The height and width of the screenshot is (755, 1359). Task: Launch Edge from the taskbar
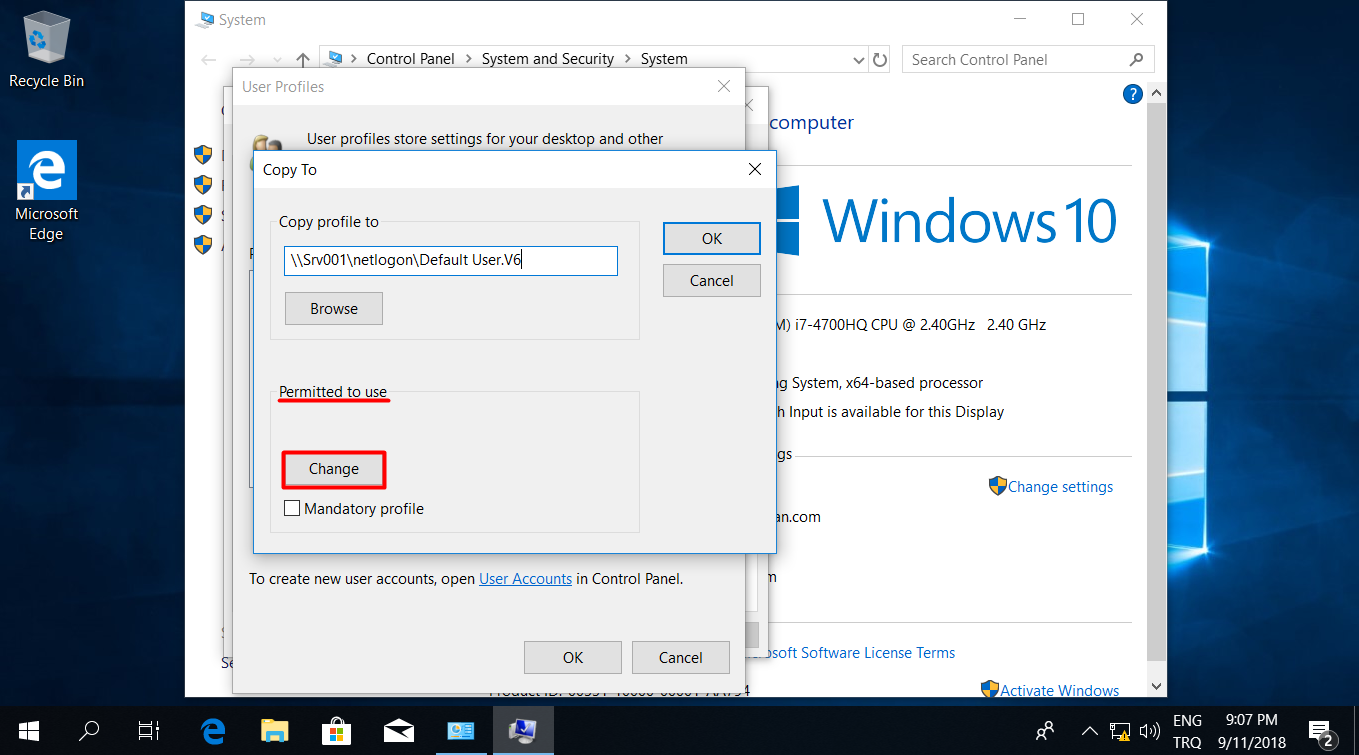[x=213, y=731]
